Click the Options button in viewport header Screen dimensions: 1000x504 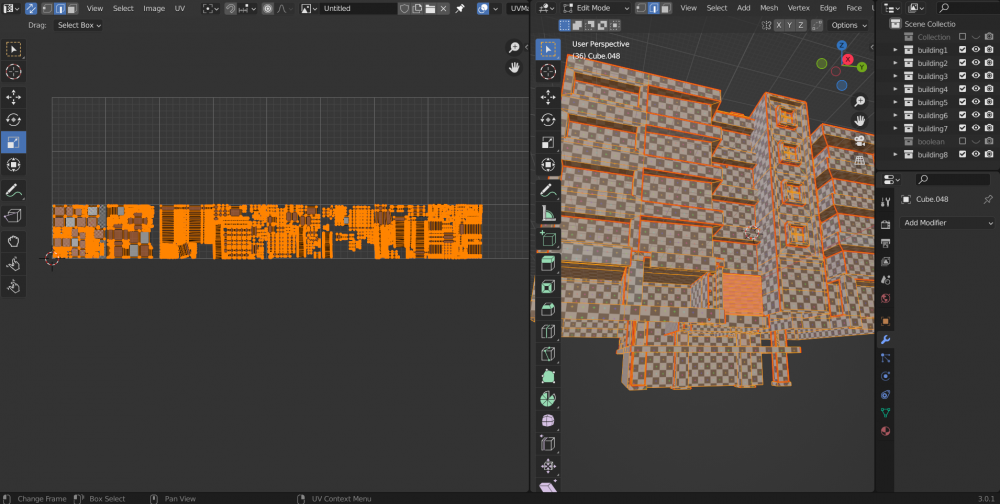click(848, 25)
